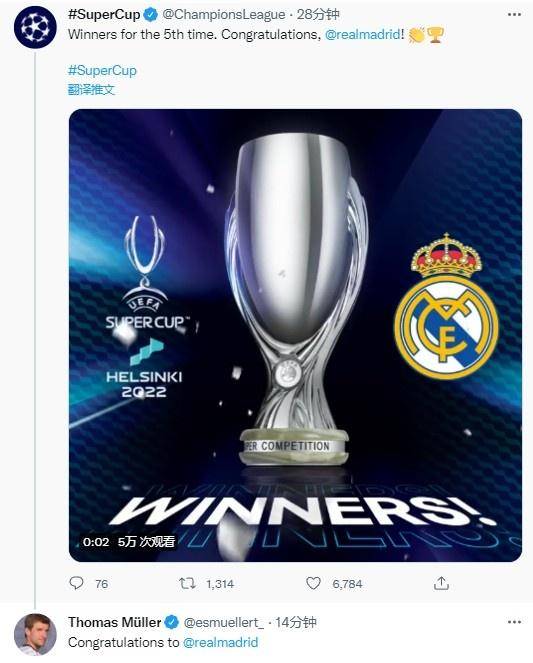Open the share icon below the video
The width and height of the screenshot is (533, 663).
coord(441,584)
